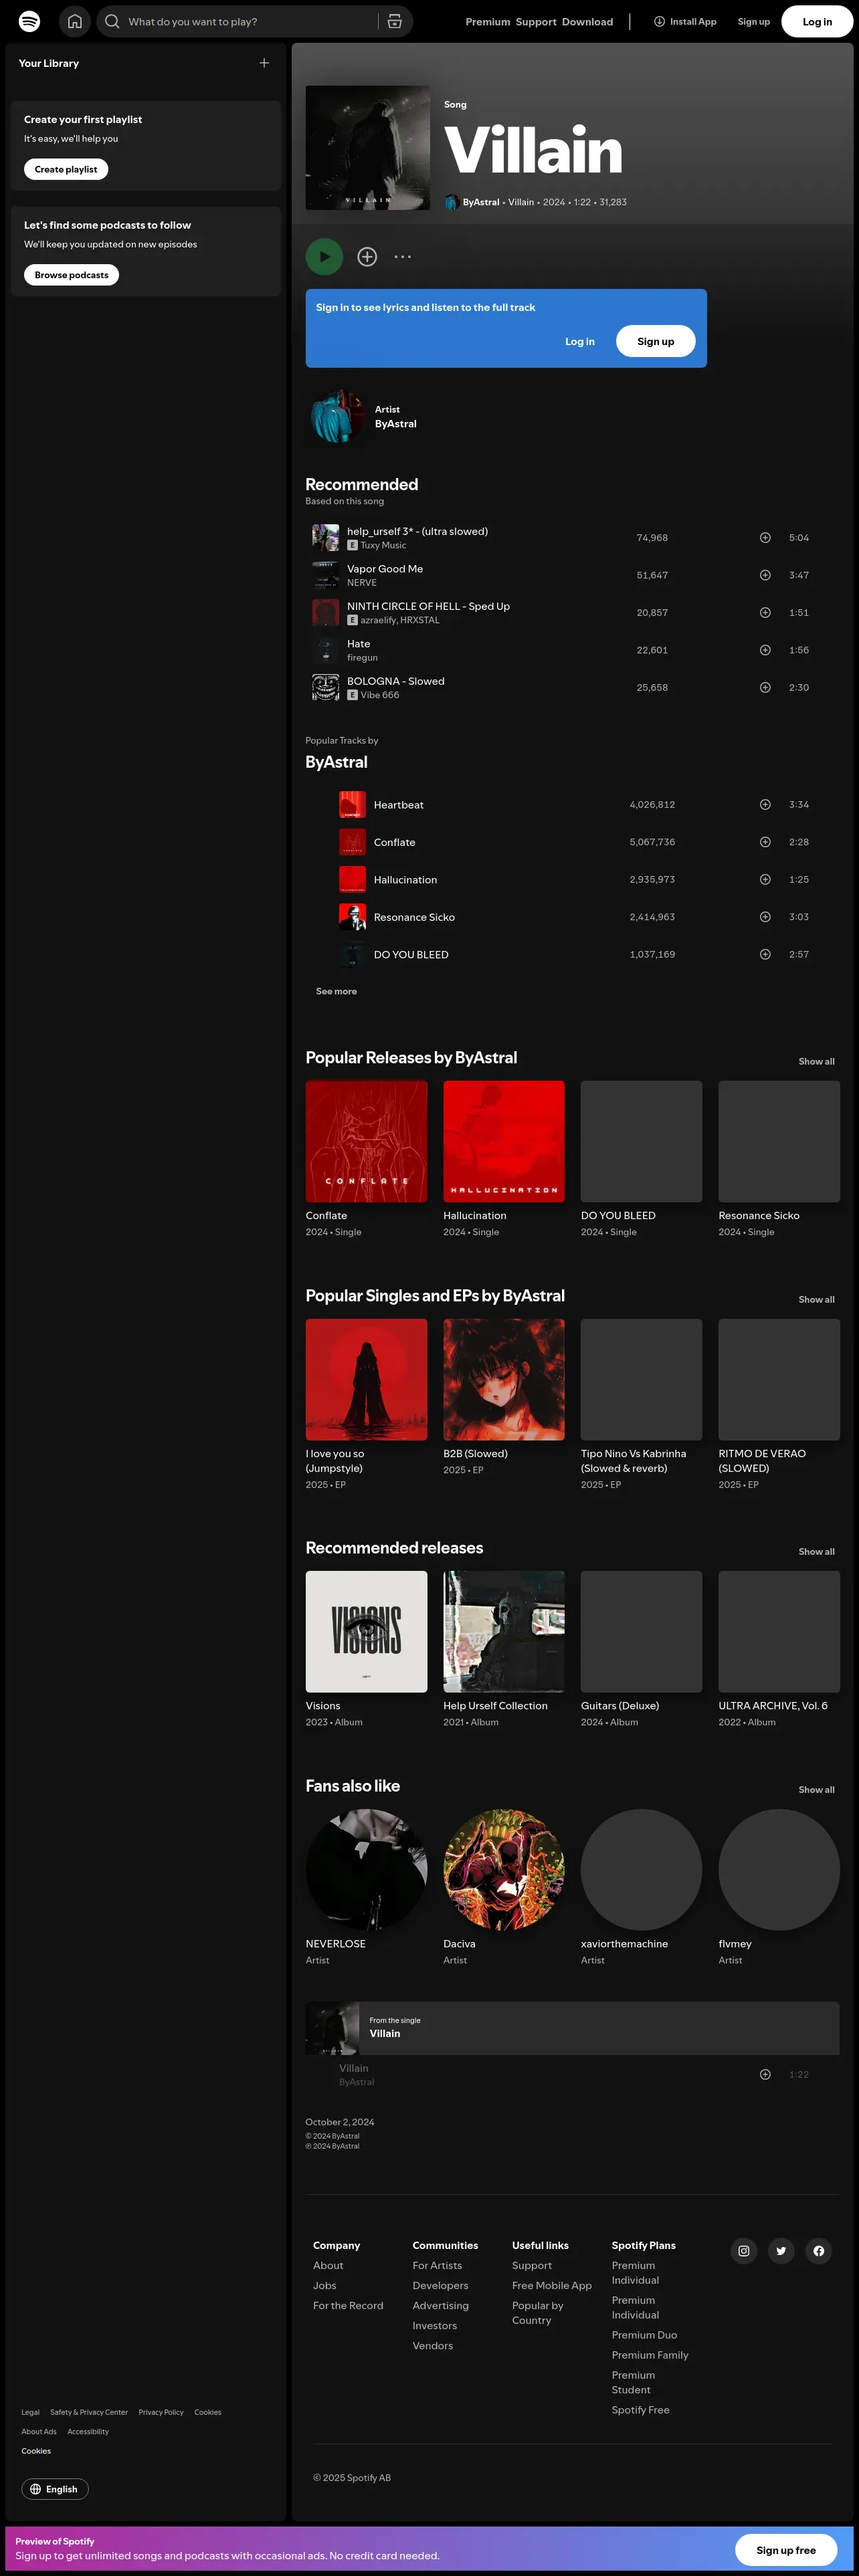
Task: Open ByAstral artist avatar
Action: (337, 416)
